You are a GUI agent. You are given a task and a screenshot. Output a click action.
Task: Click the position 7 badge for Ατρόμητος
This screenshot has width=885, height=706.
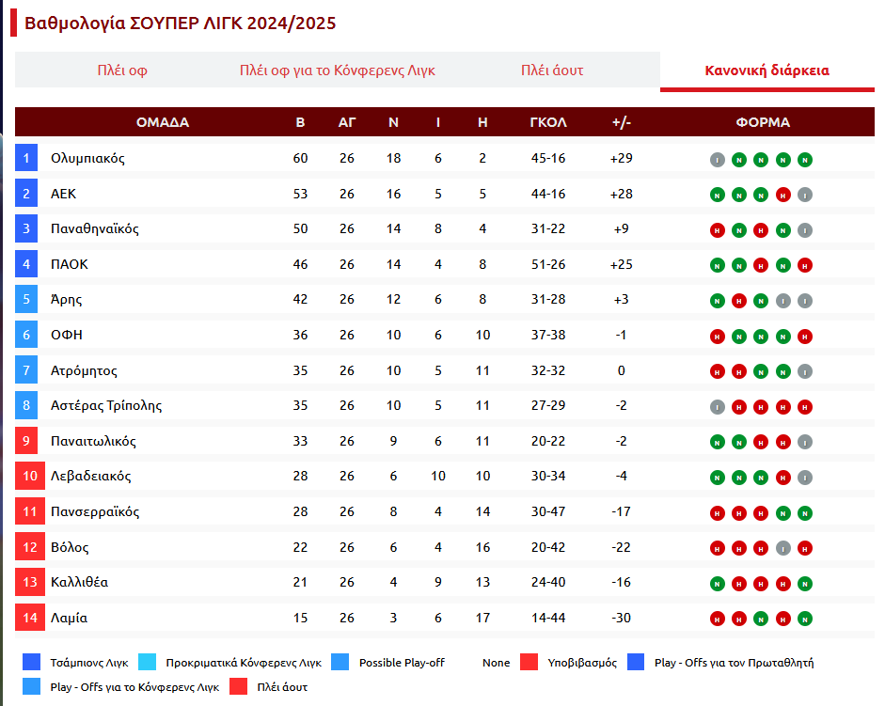tap(26, 370)
